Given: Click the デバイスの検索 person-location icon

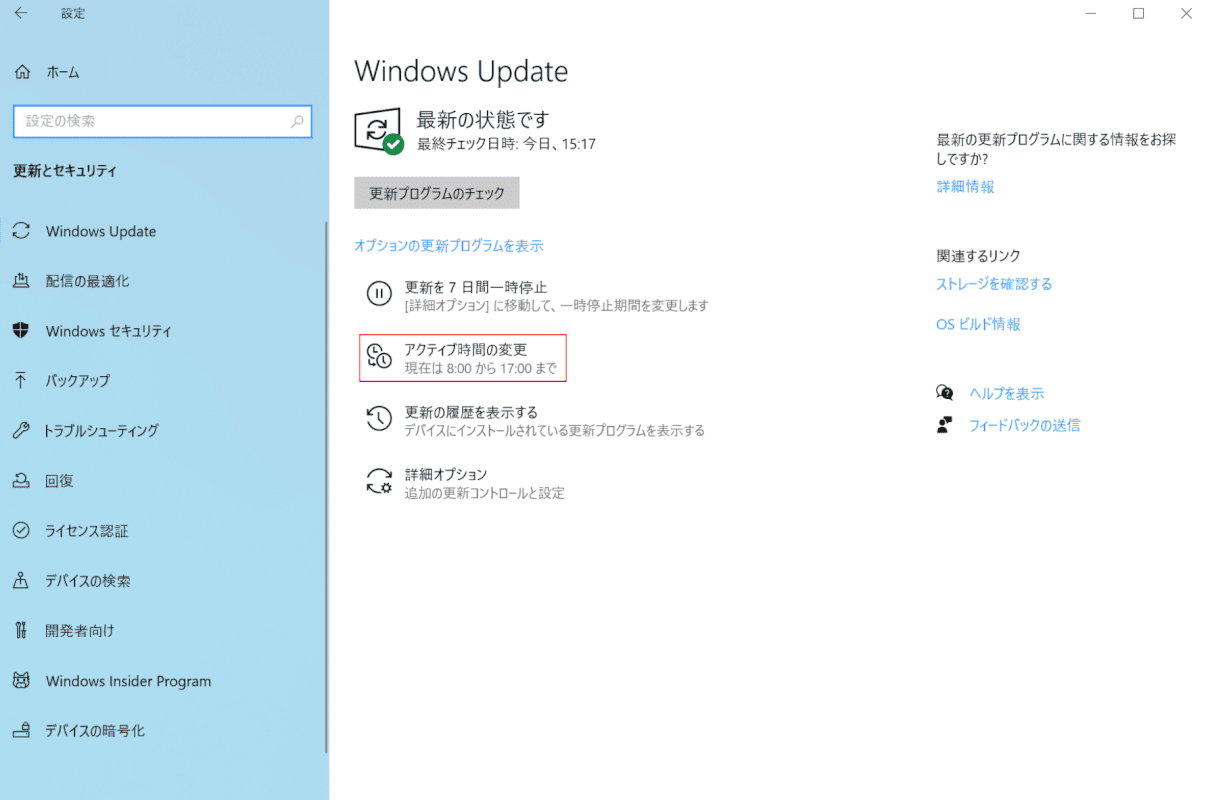Looking at the screenshot, I should click(x=21, y=581).
